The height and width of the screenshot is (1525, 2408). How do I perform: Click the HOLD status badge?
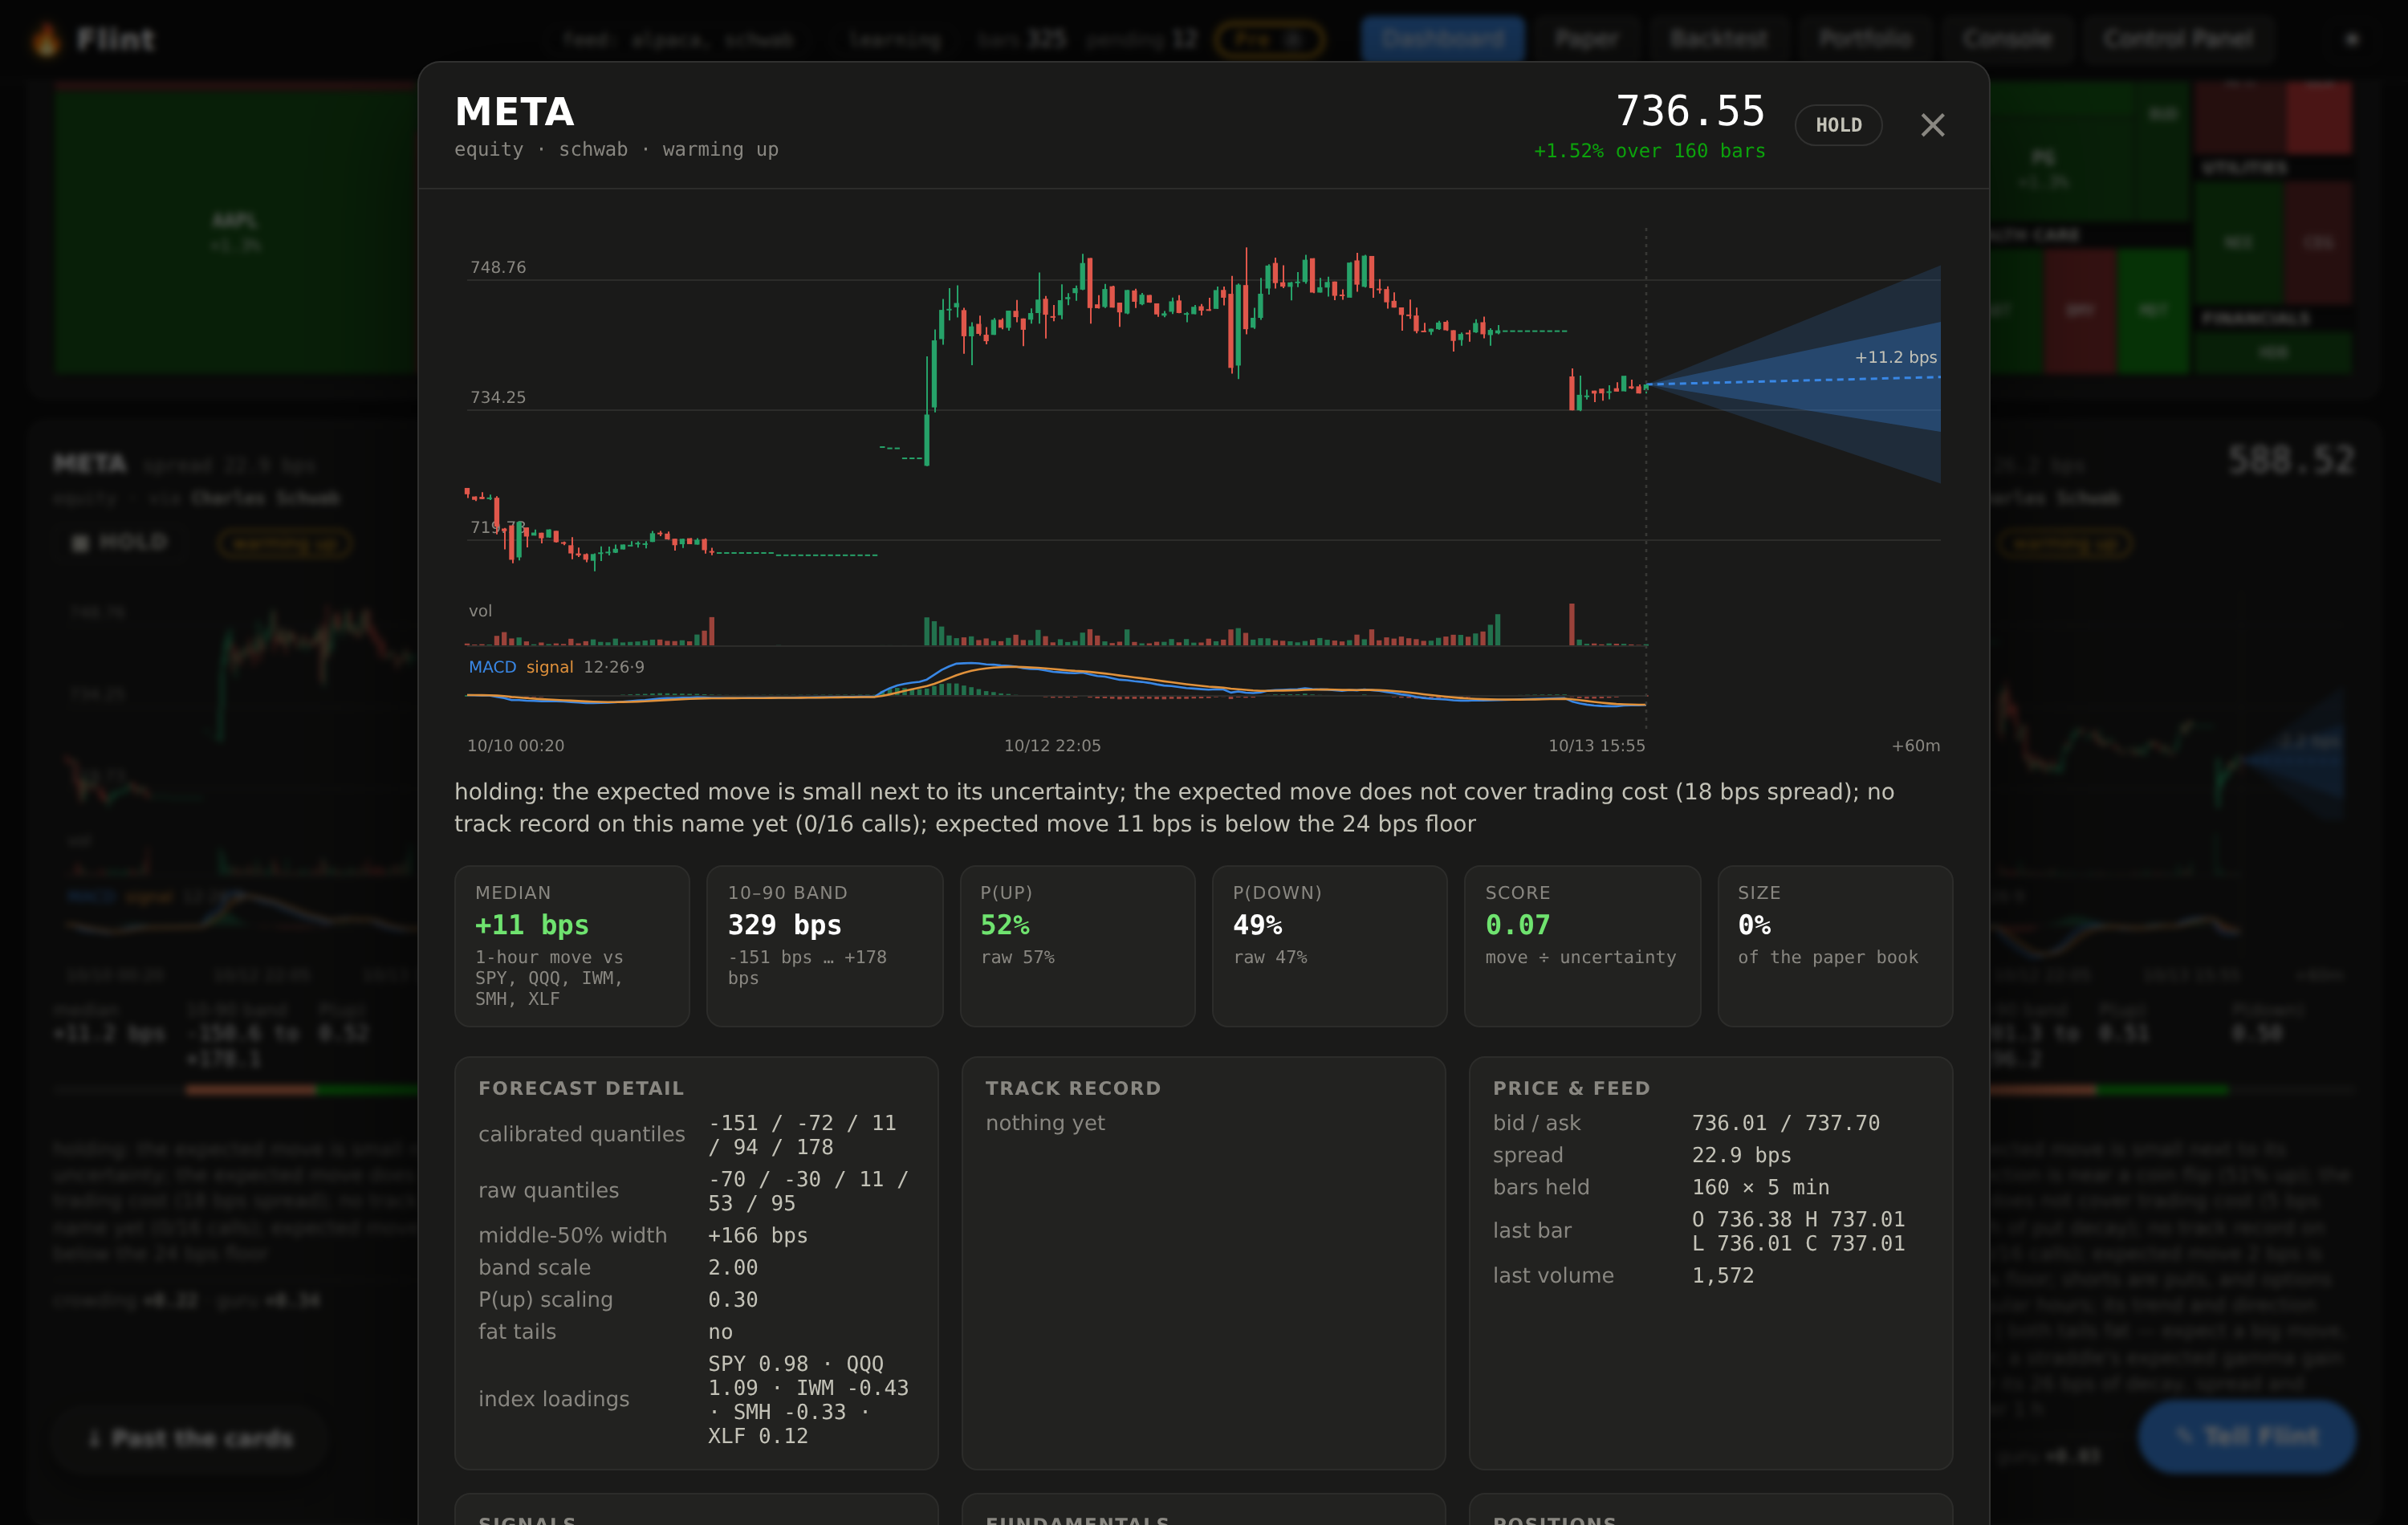1838,125
